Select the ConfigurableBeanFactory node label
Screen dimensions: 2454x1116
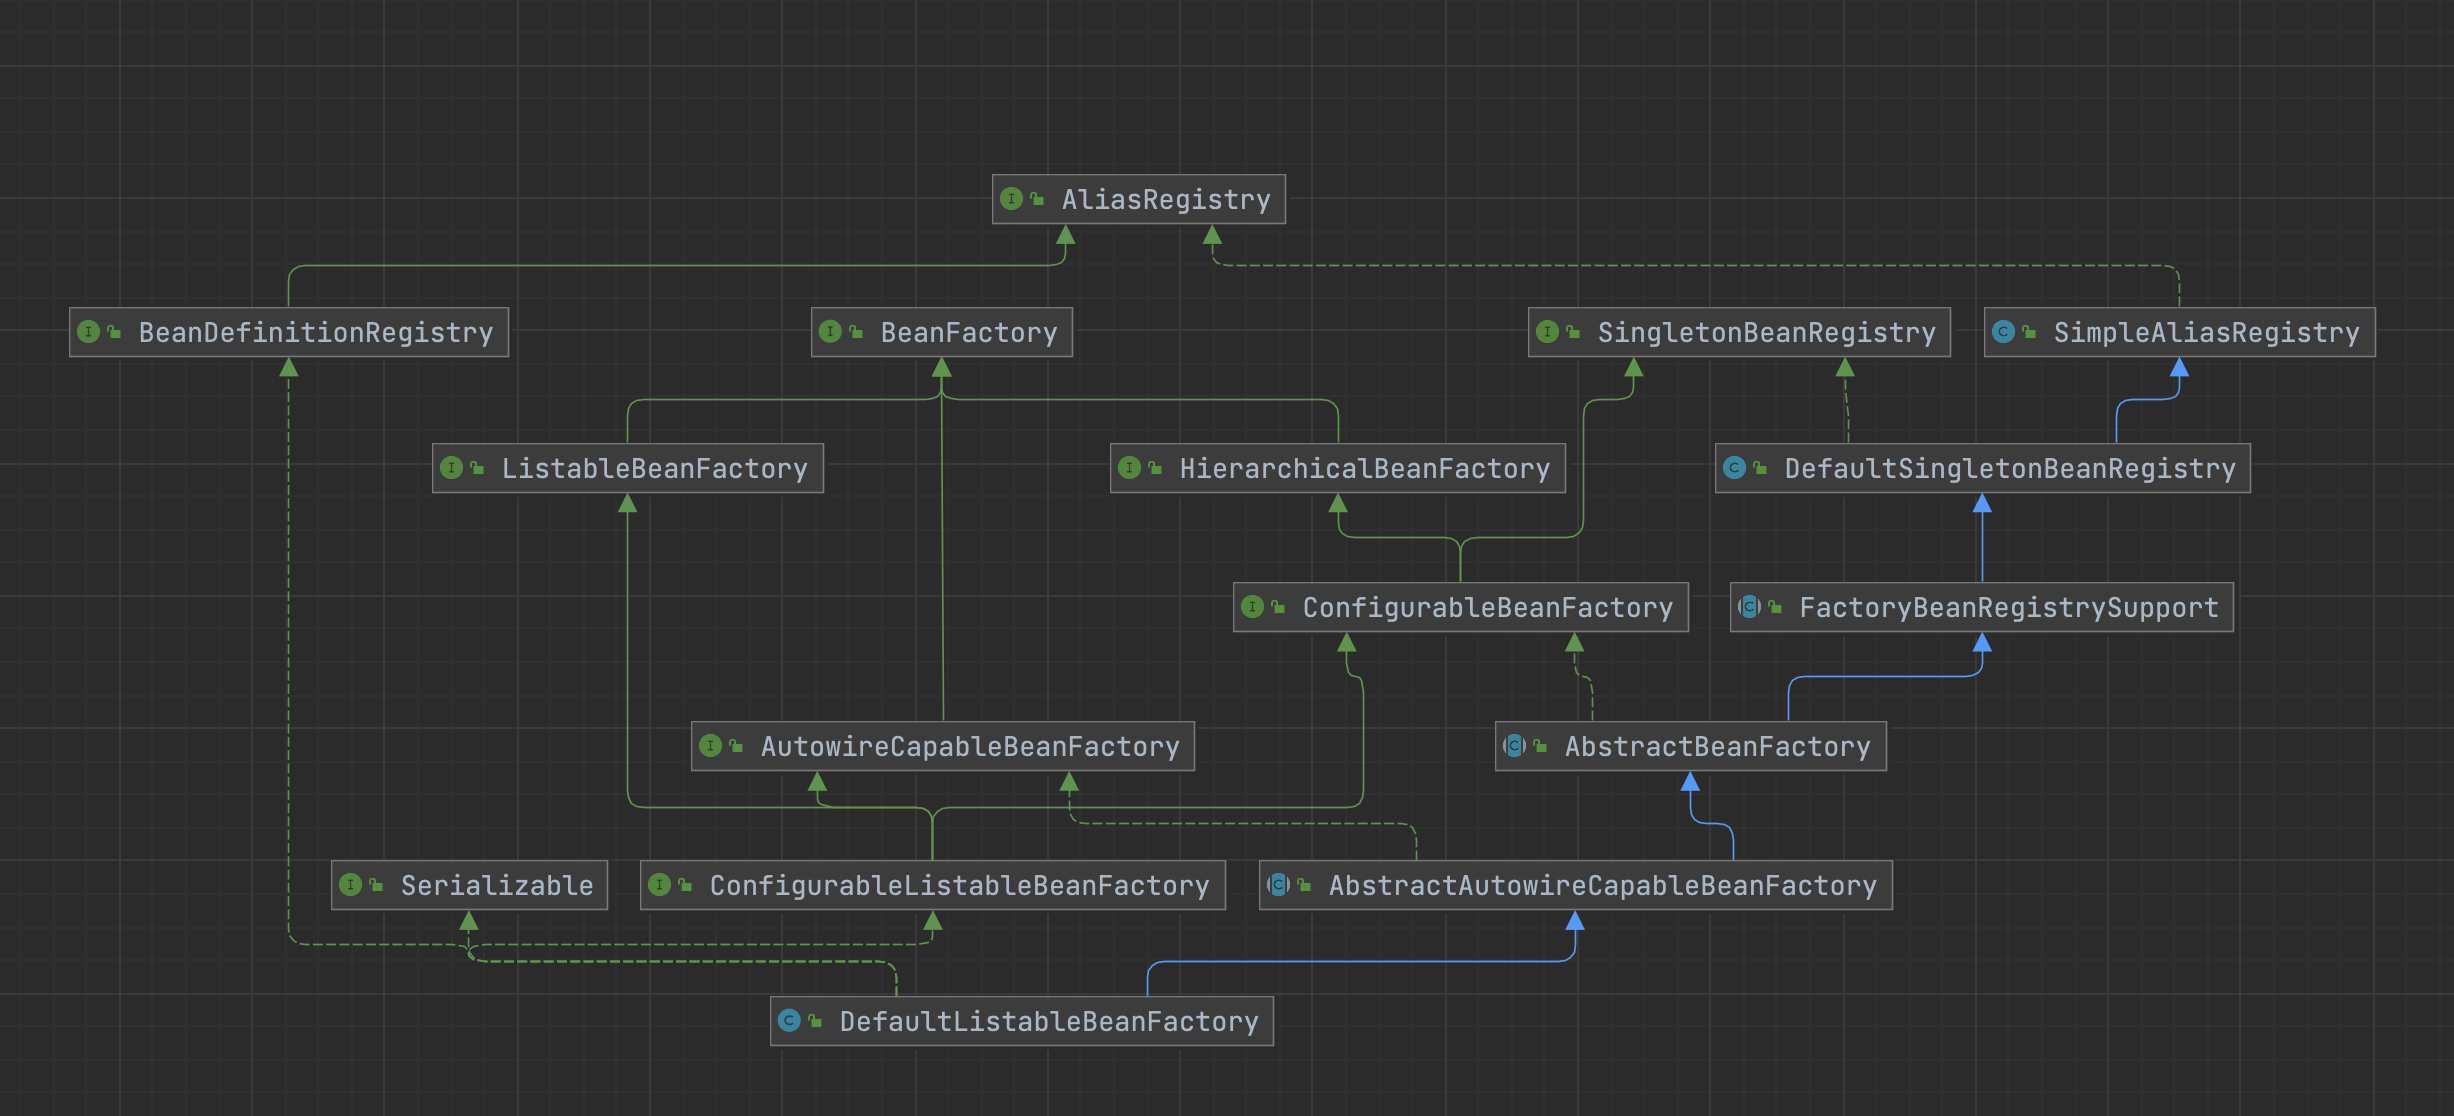(1487, 608)
